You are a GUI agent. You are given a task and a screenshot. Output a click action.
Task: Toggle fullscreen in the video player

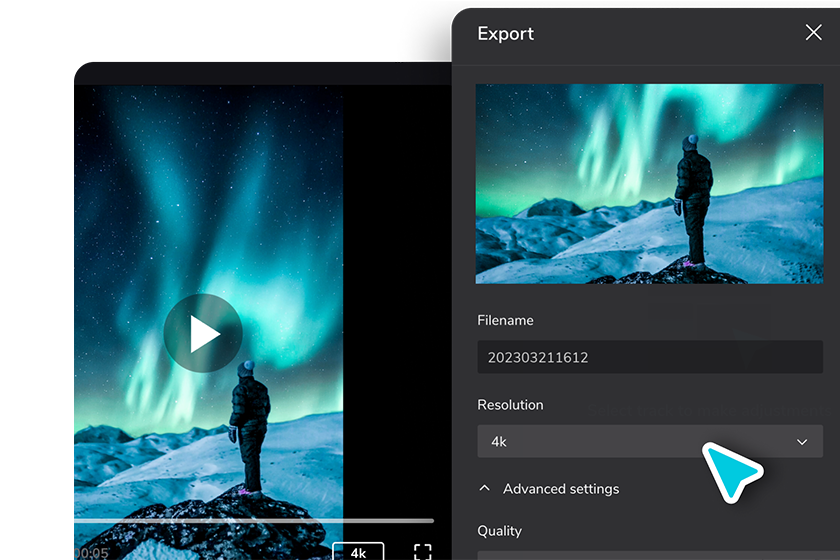coord(422,551)
